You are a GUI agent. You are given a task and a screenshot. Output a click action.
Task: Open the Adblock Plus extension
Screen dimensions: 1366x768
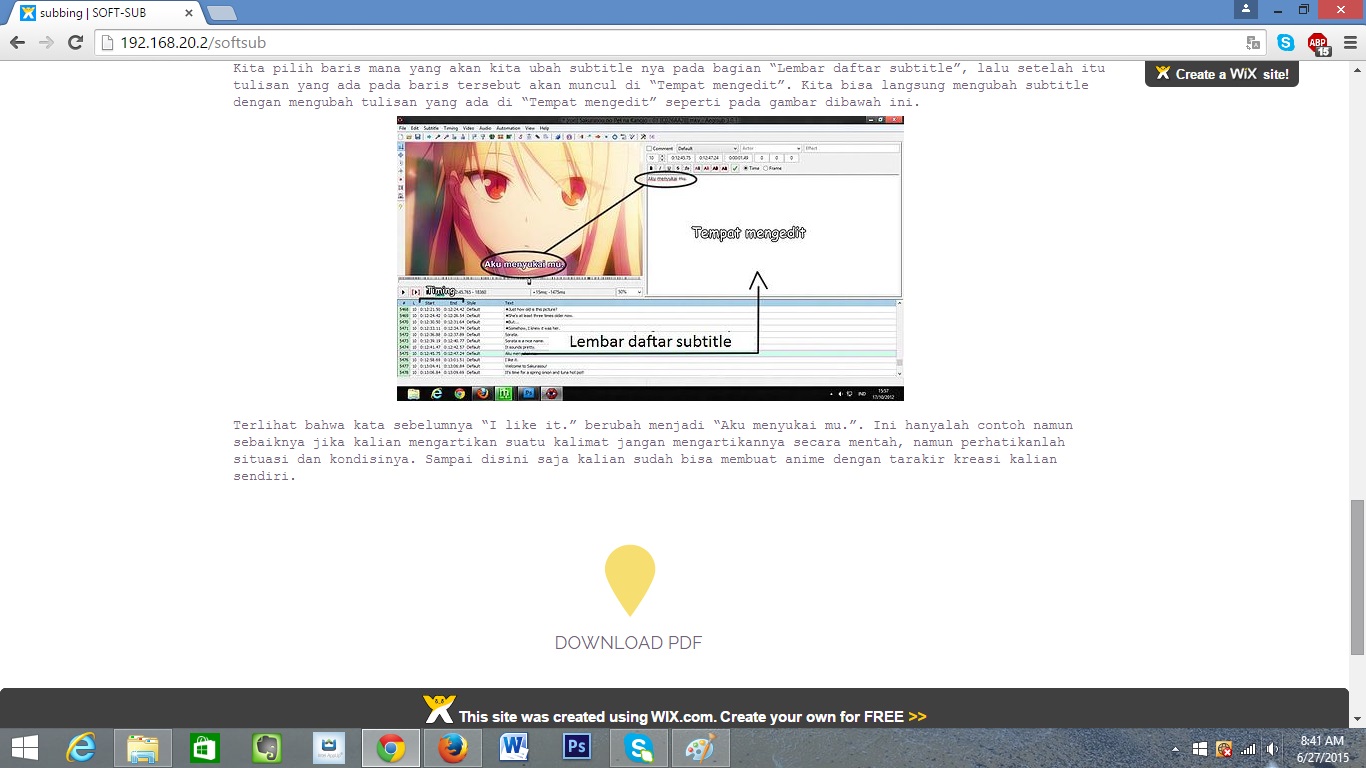1318,43
